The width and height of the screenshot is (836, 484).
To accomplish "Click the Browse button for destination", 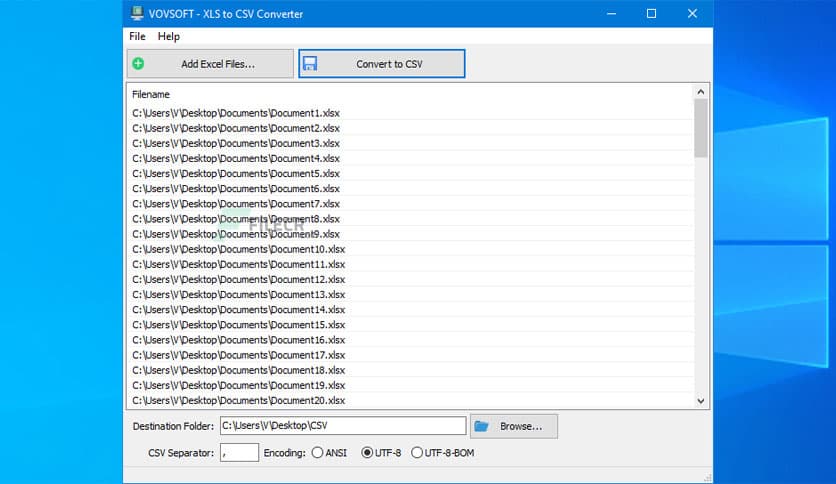I will click(514, 426).
